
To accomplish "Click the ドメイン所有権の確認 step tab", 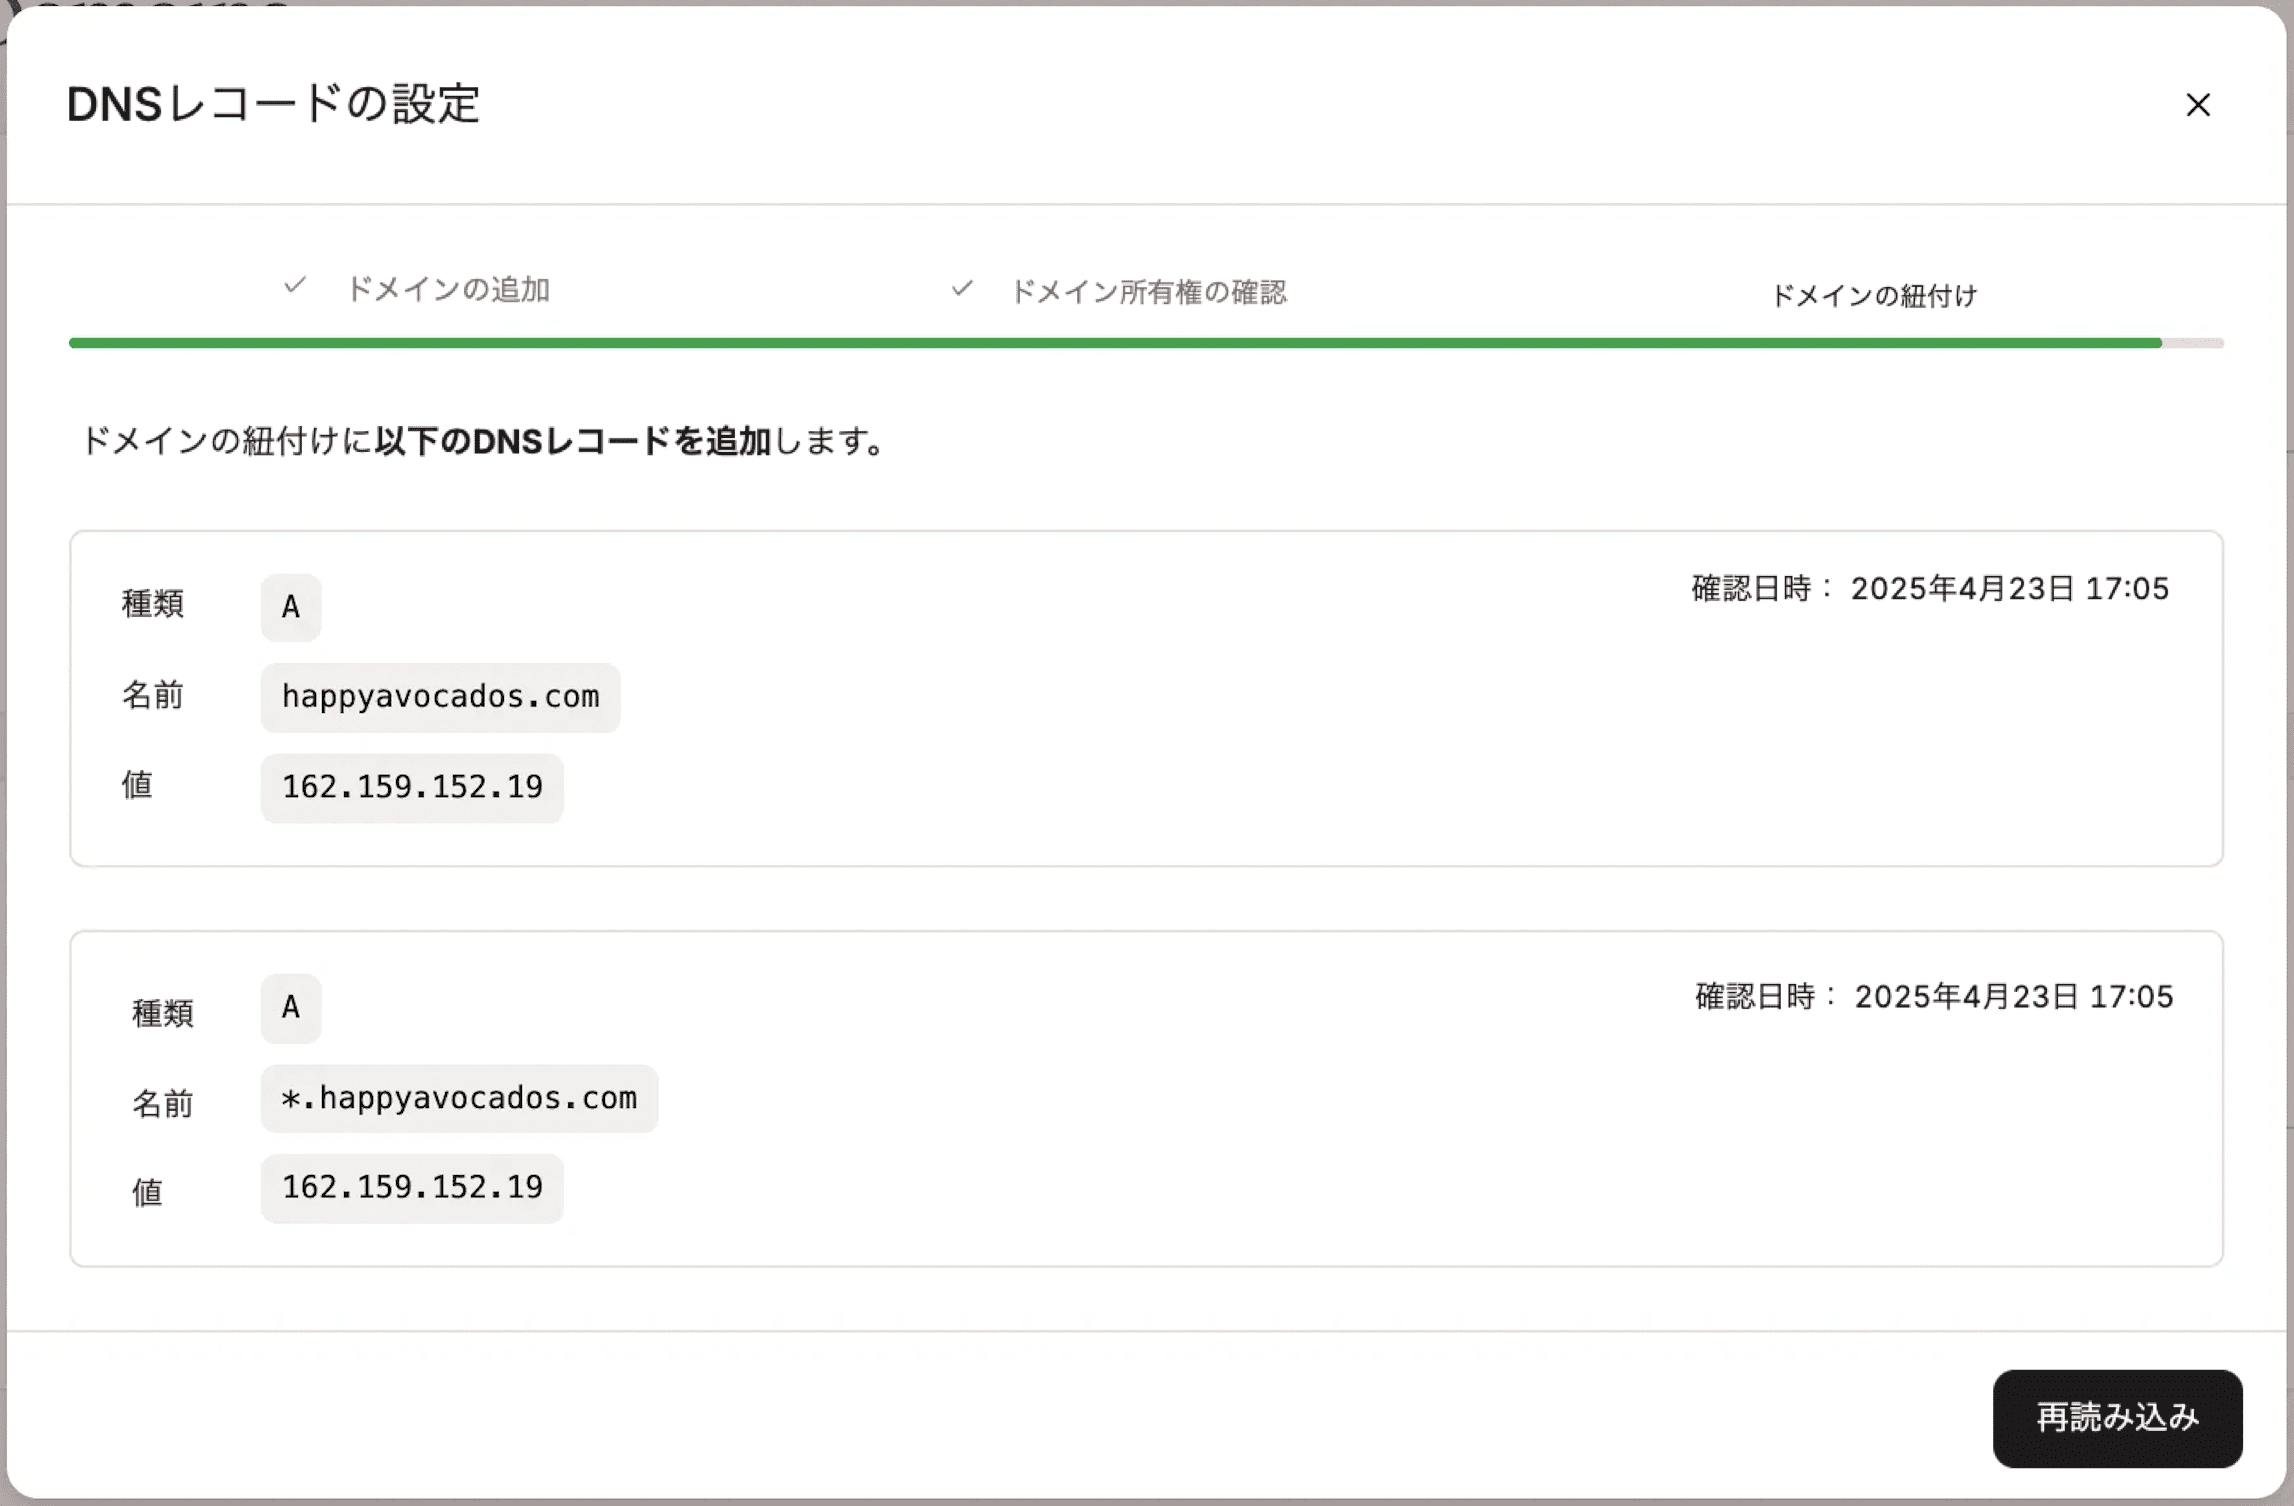I will [x=1148, y=292].
